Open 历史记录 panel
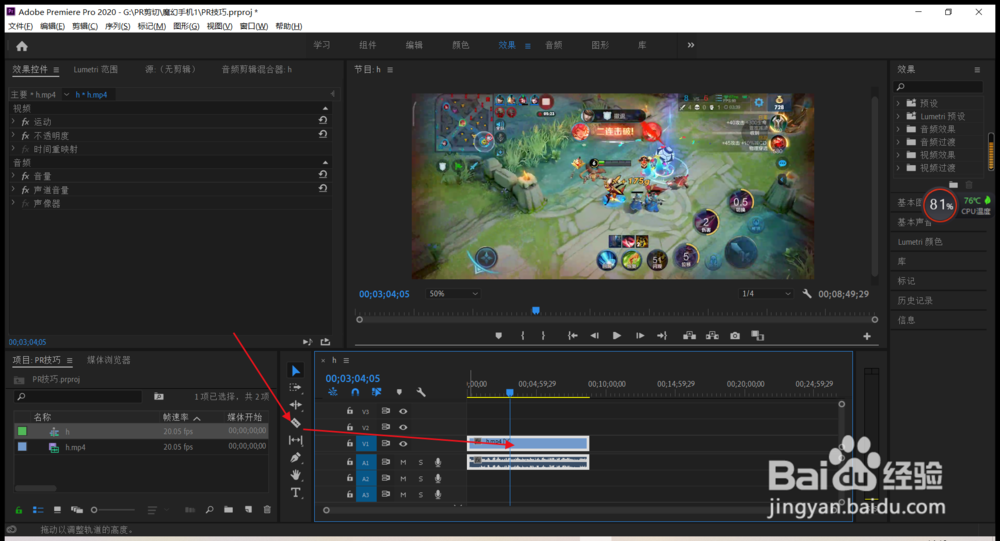This screenshot has height=541, width=1000. point(915,300)
